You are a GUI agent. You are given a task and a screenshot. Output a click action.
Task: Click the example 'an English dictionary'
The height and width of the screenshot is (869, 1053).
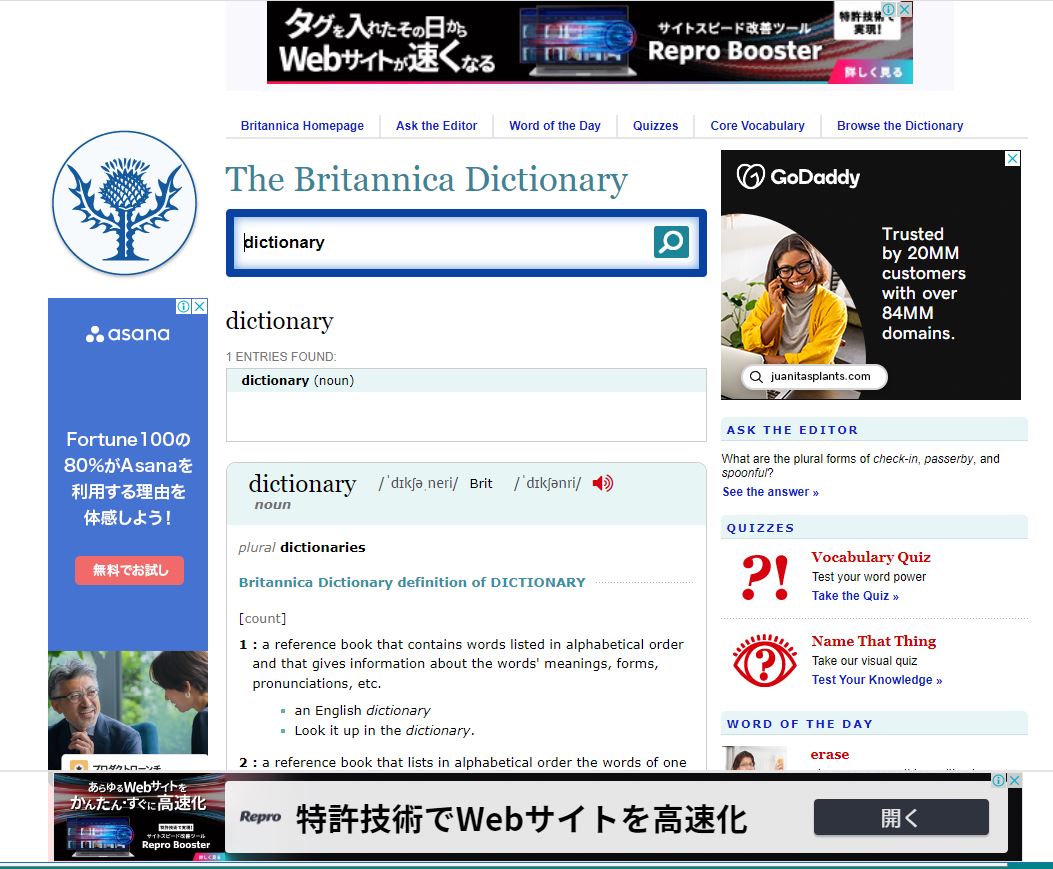[362, 711]
